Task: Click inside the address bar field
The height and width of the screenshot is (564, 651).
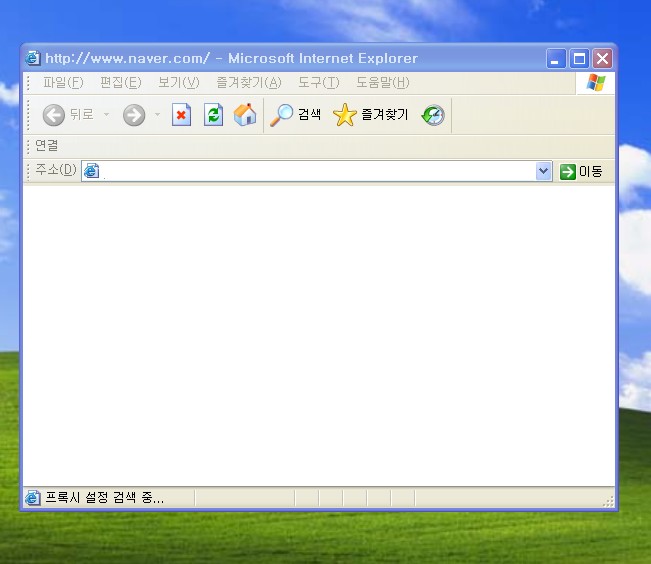Action: [317, 171]
